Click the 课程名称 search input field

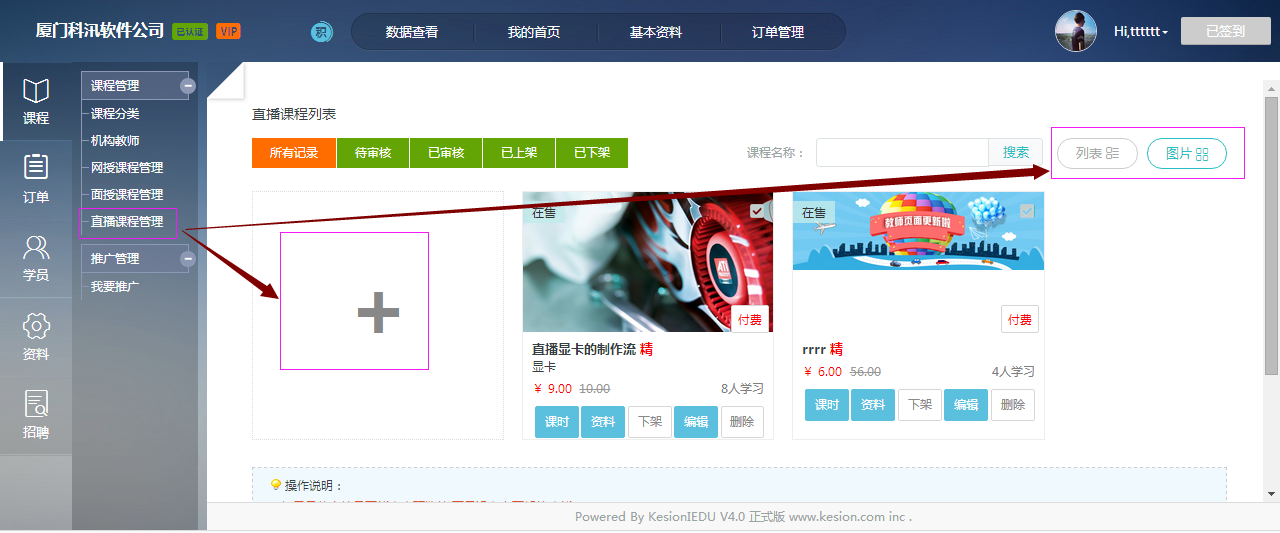click(902, 153)
